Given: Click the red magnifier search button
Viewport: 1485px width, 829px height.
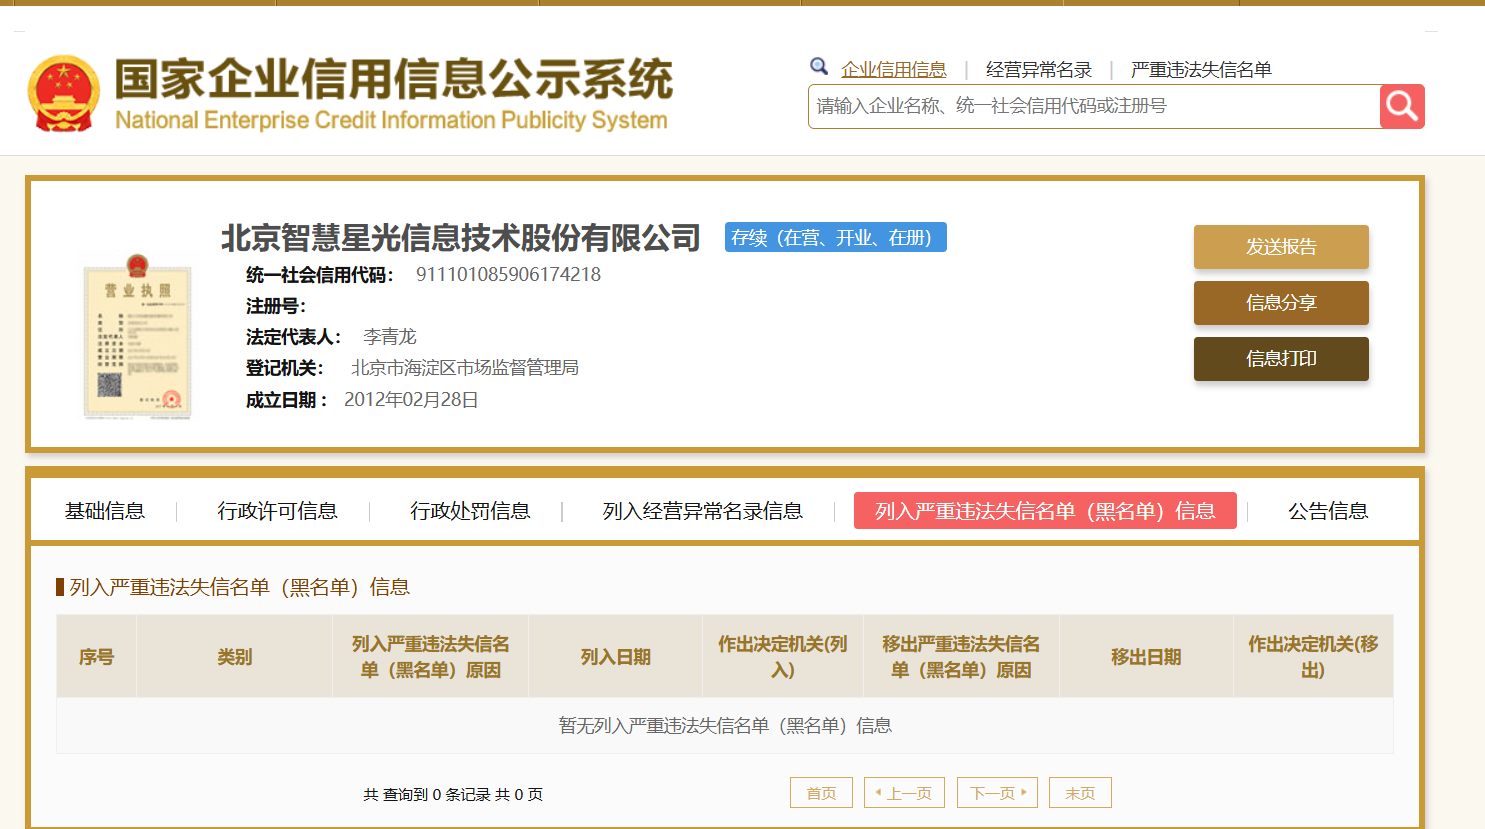Looking at the screenshot, I should pyautogui.click(x=1402, y=106).
